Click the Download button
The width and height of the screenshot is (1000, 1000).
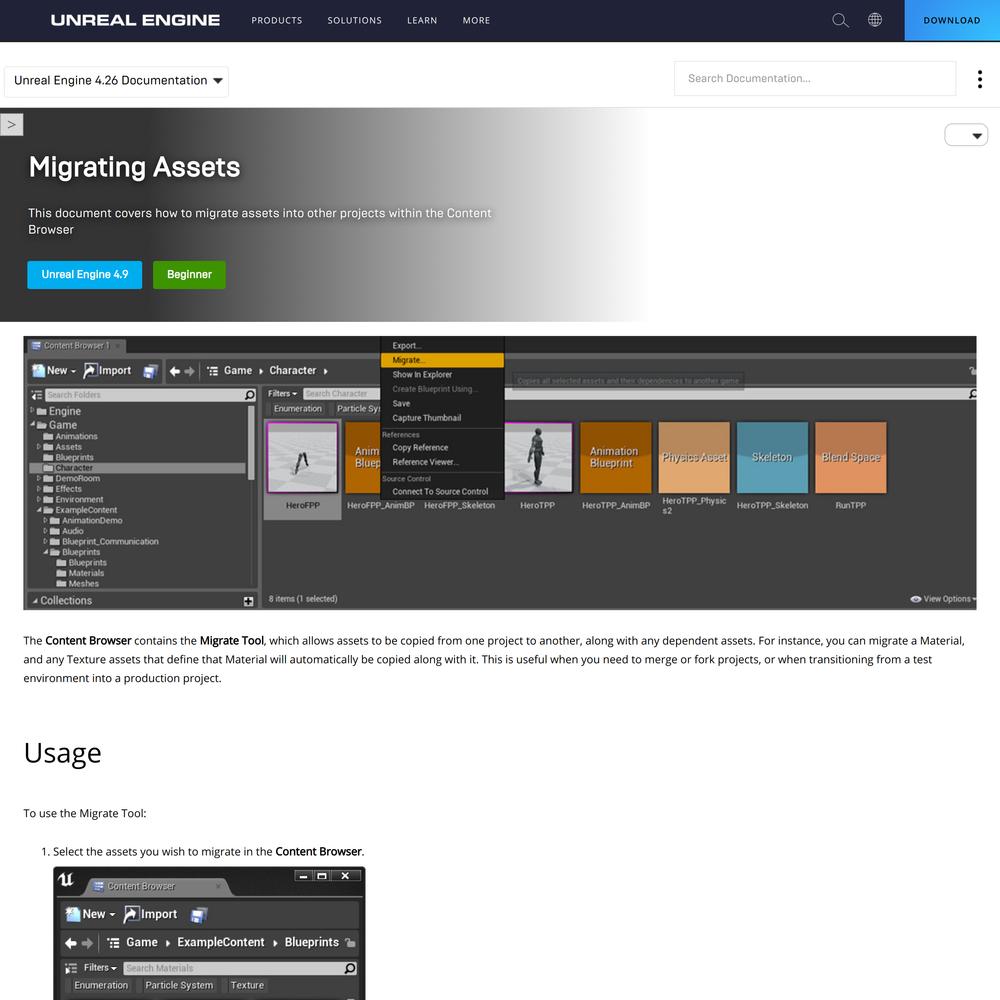pos(952,20)
